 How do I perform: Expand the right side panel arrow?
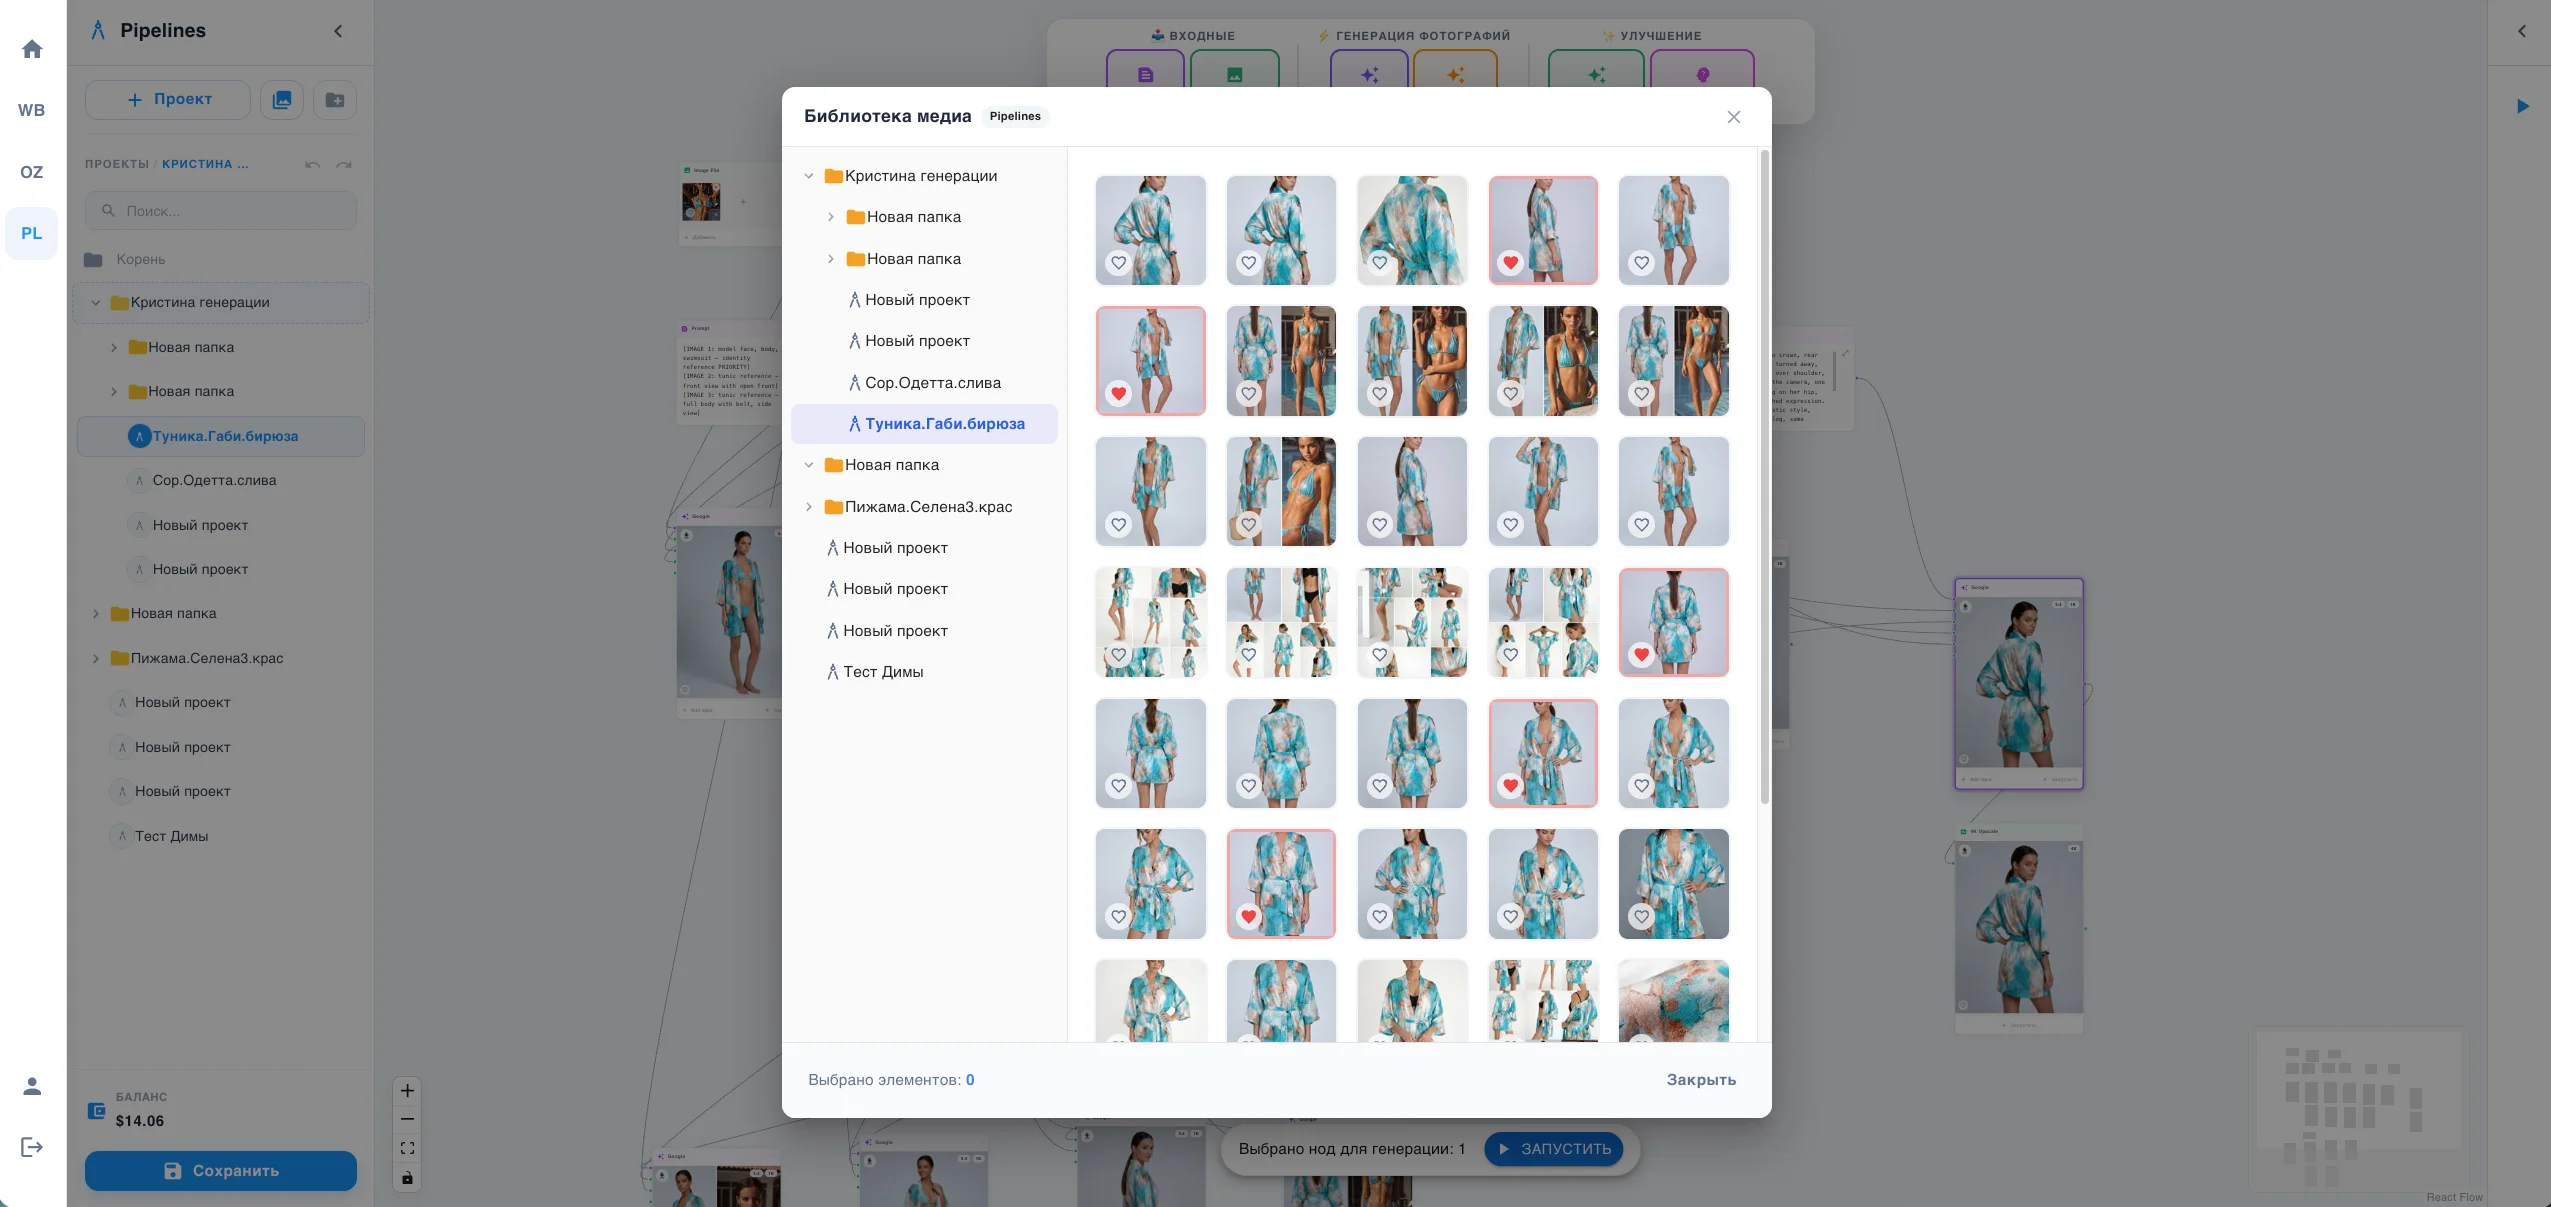tap(2522, 31)
